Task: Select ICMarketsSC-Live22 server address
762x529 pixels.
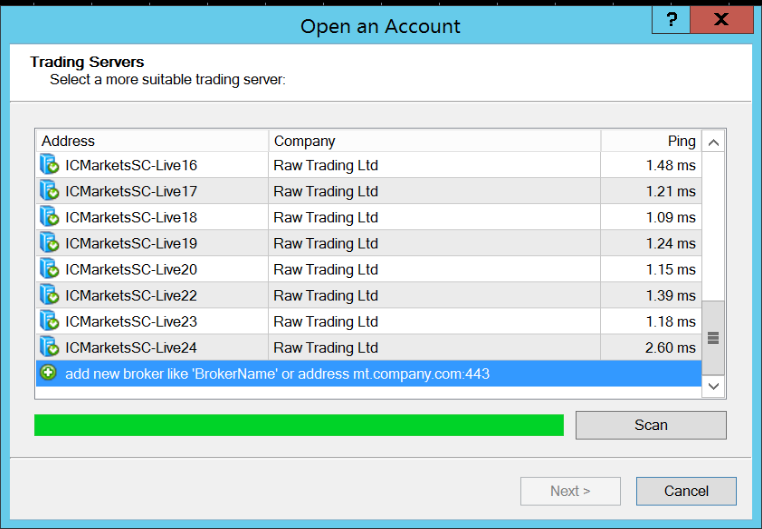Action: (x=131, y=296)
